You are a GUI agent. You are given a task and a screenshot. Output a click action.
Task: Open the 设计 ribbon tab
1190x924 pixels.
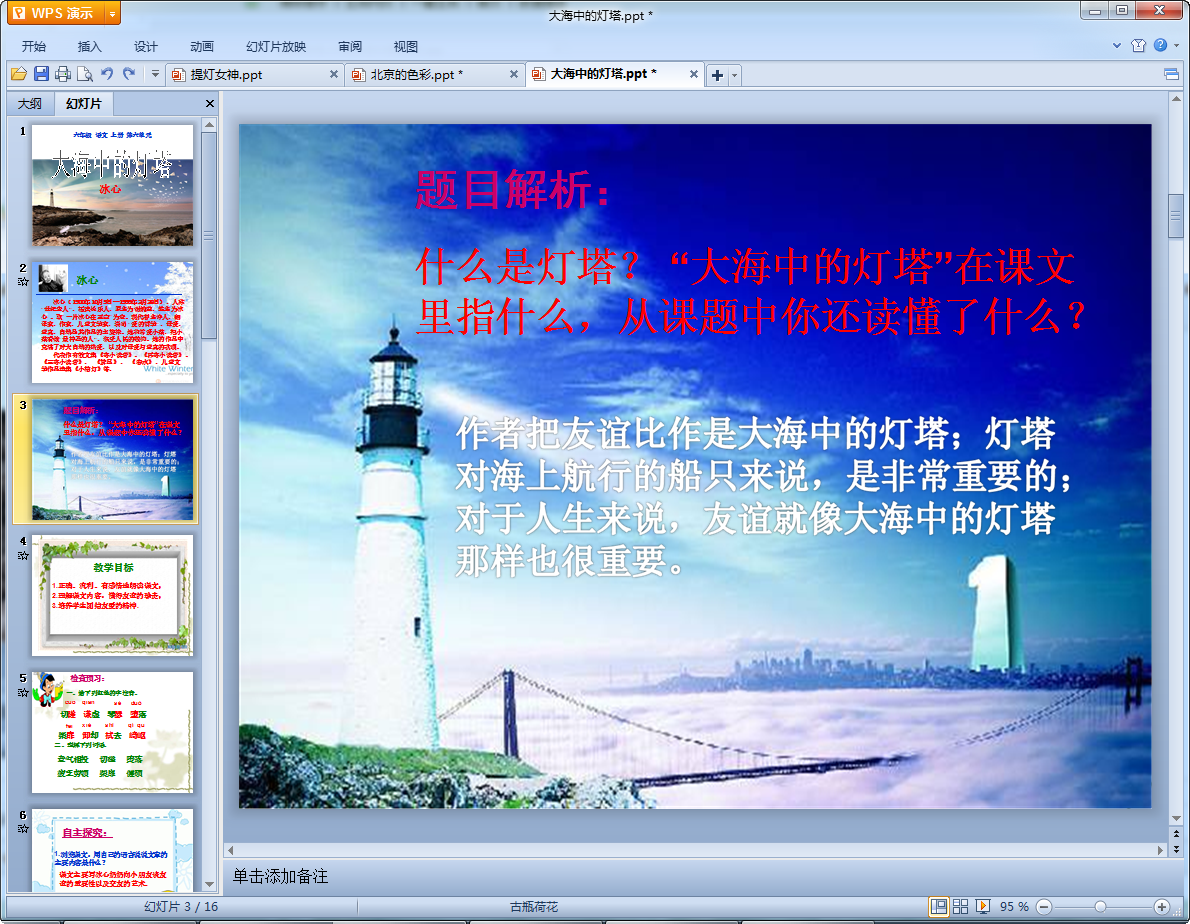[x=146, y=46]
